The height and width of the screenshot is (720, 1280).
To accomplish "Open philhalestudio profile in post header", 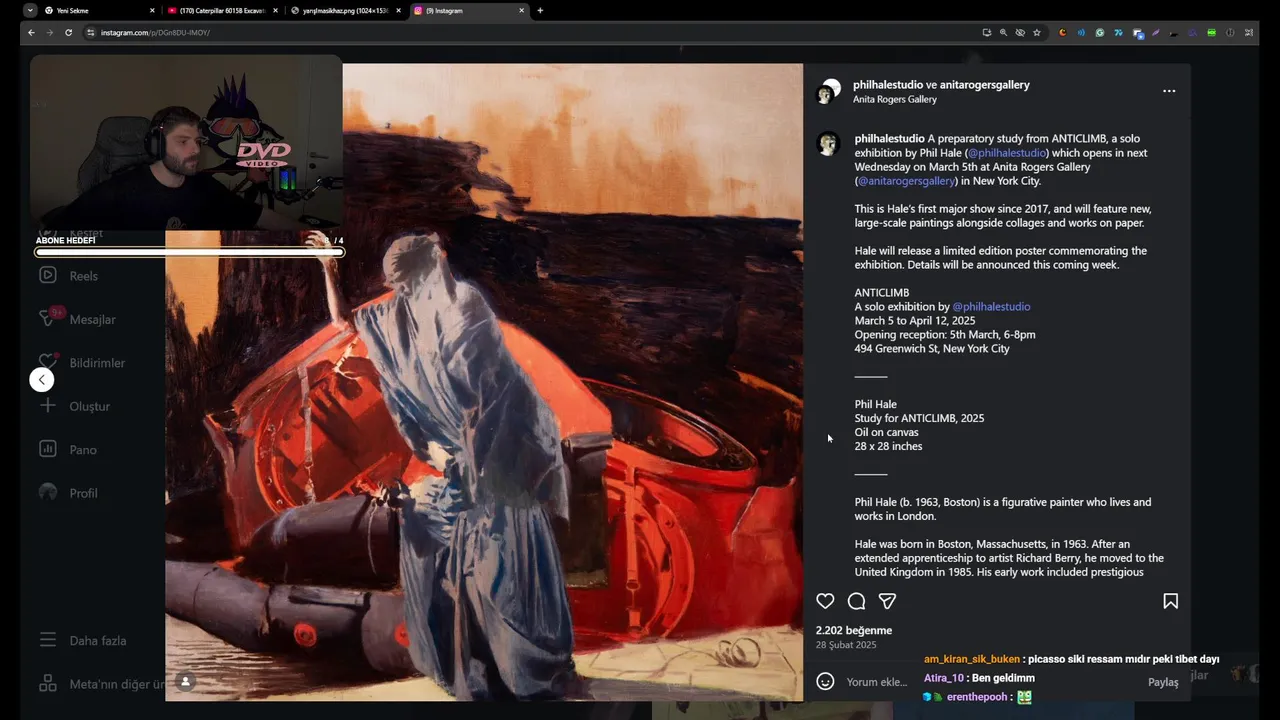I will click(887, 85).
